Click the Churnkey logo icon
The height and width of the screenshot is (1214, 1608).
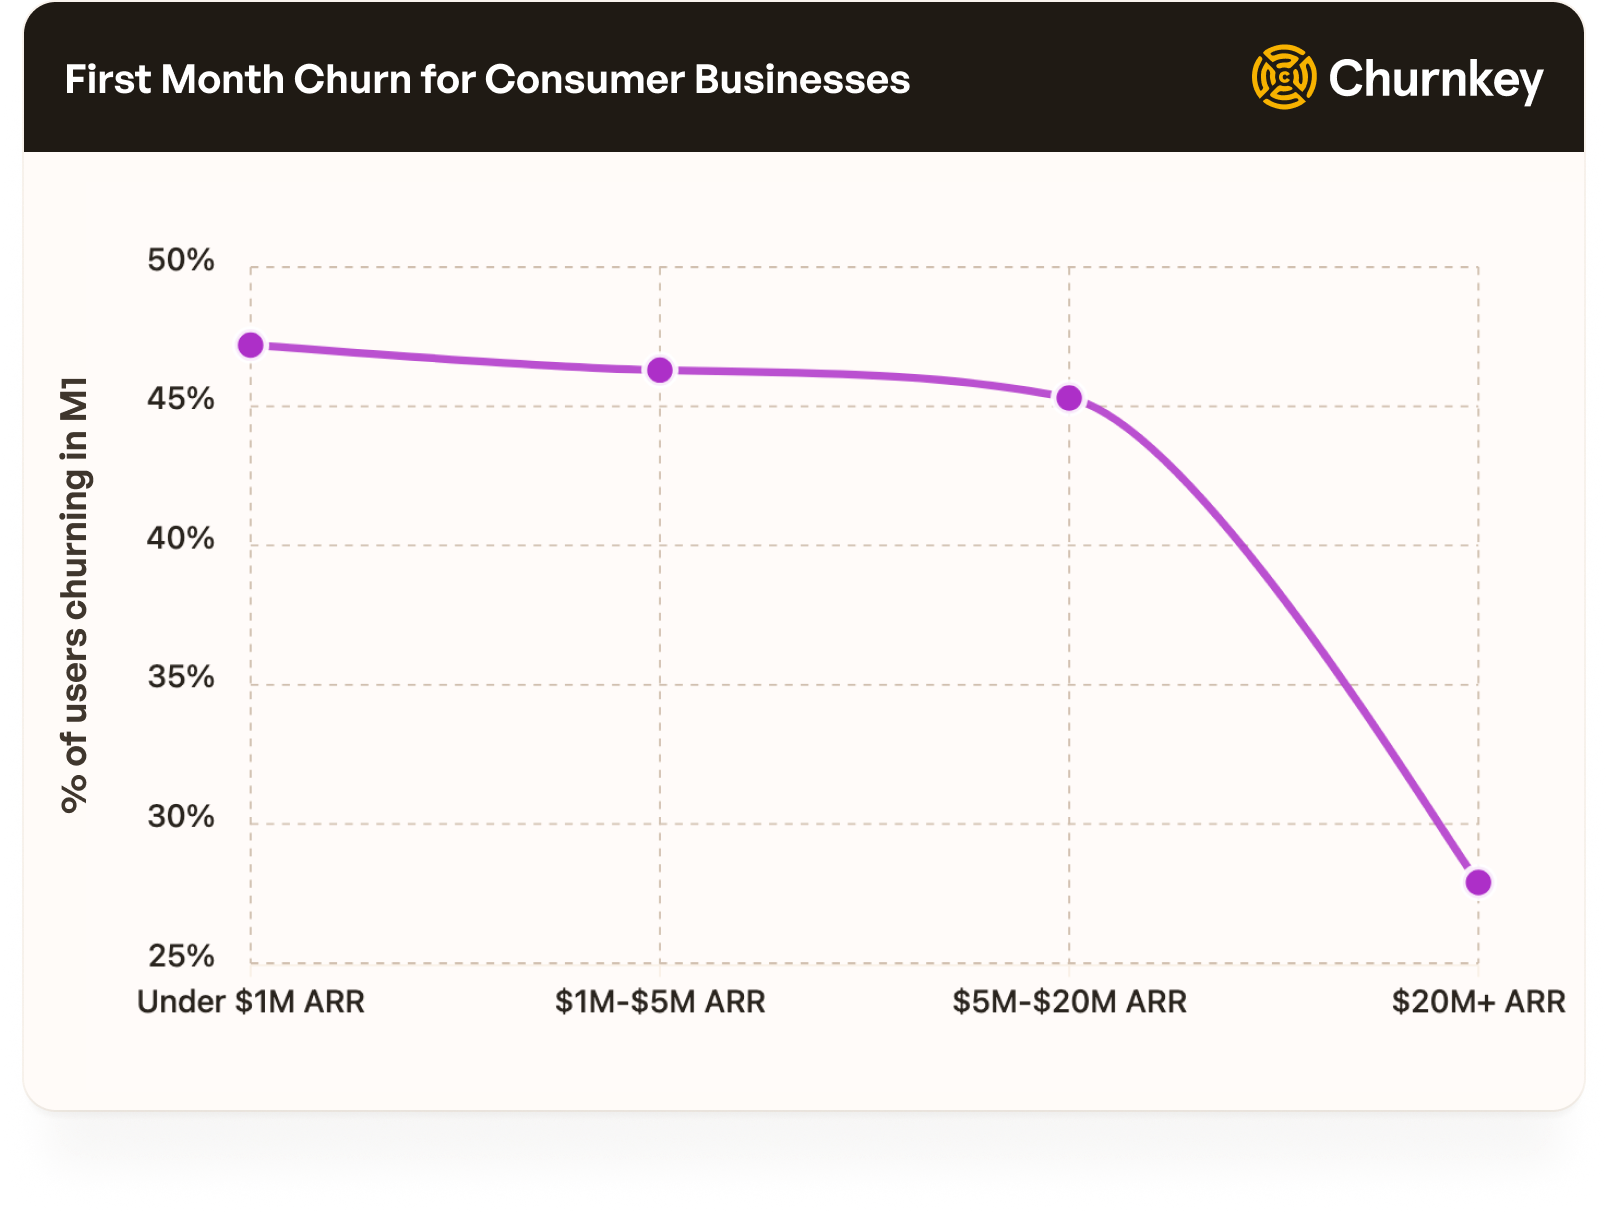click(1284, 77)
